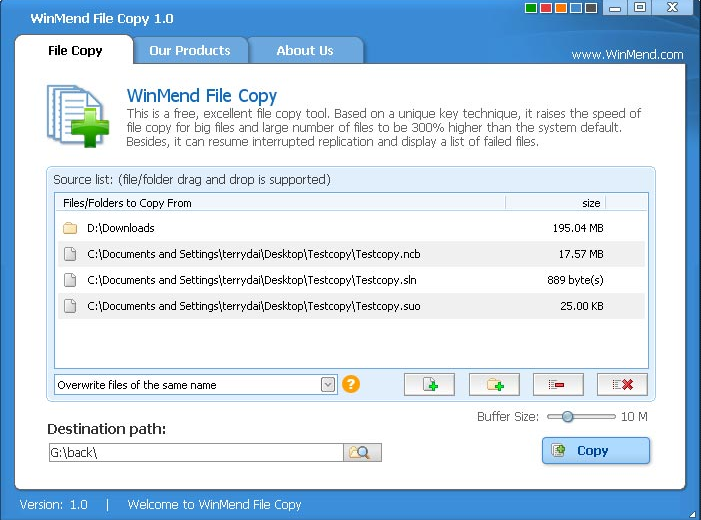Click the add folder icon button
The width and height of the screenshot is (701, 520).
pyautogui.click(x=494, y=385)
